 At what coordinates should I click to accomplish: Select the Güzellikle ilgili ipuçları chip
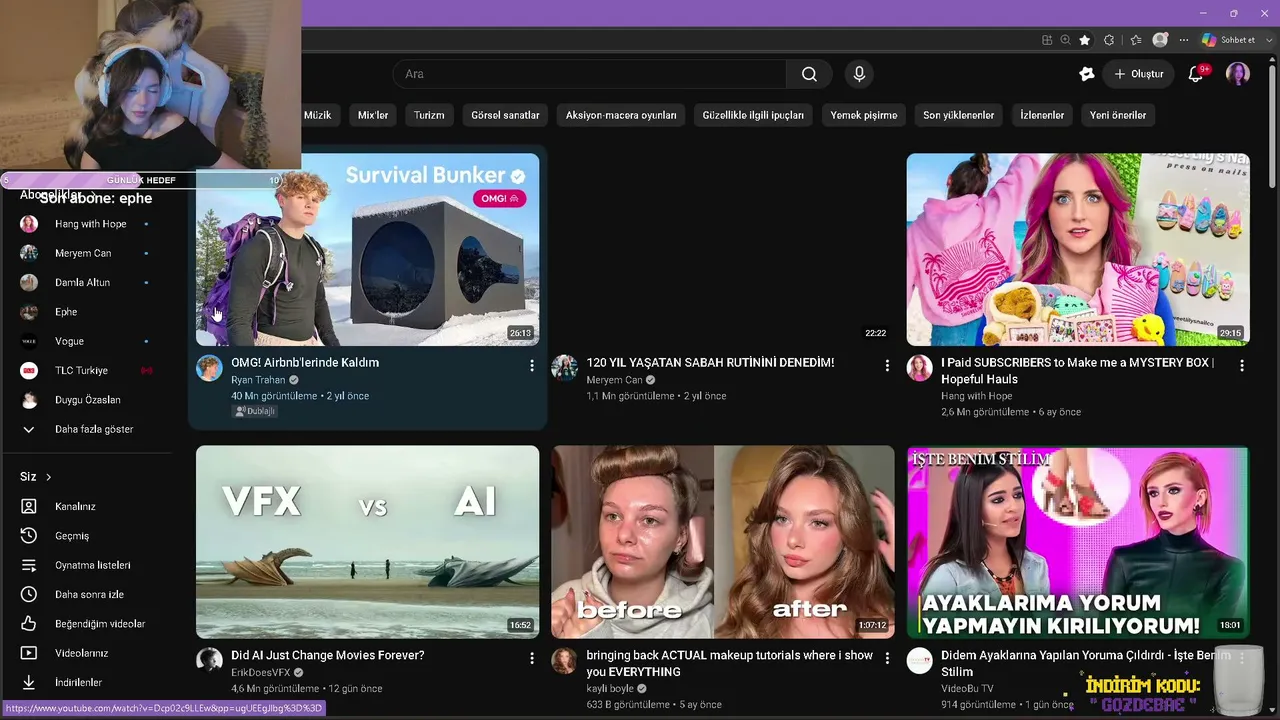click(x=753, y=115)
